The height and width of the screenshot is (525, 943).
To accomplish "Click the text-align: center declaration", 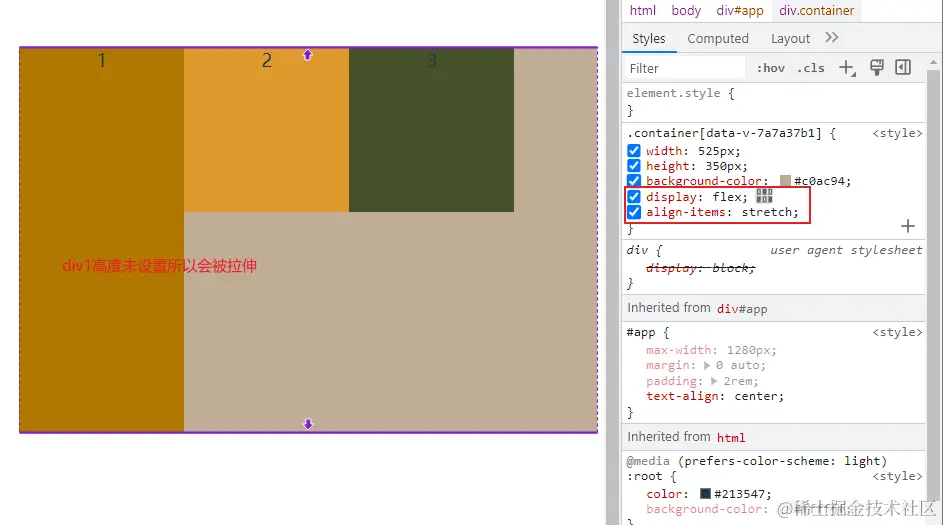I will point(715,396).
